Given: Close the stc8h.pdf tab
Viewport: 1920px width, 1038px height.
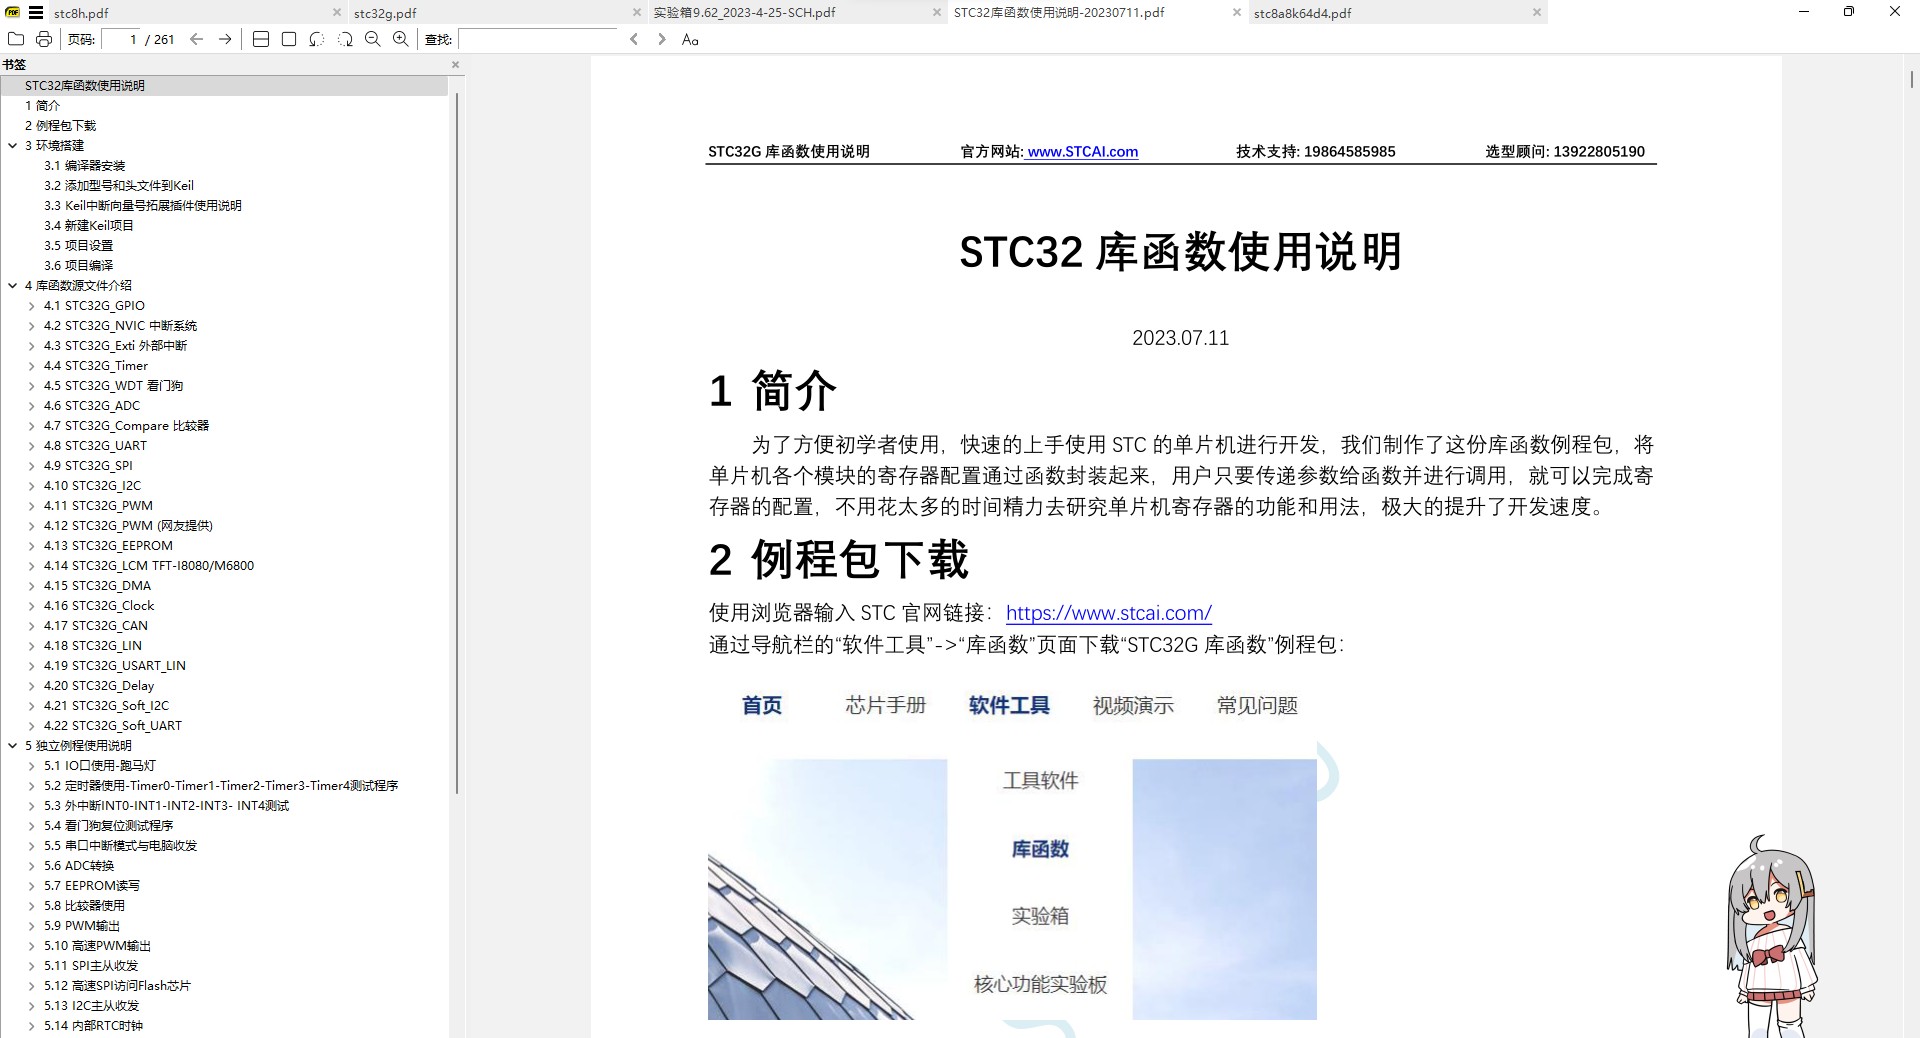Looking at the screenshot, I should [x=337, y=13].
